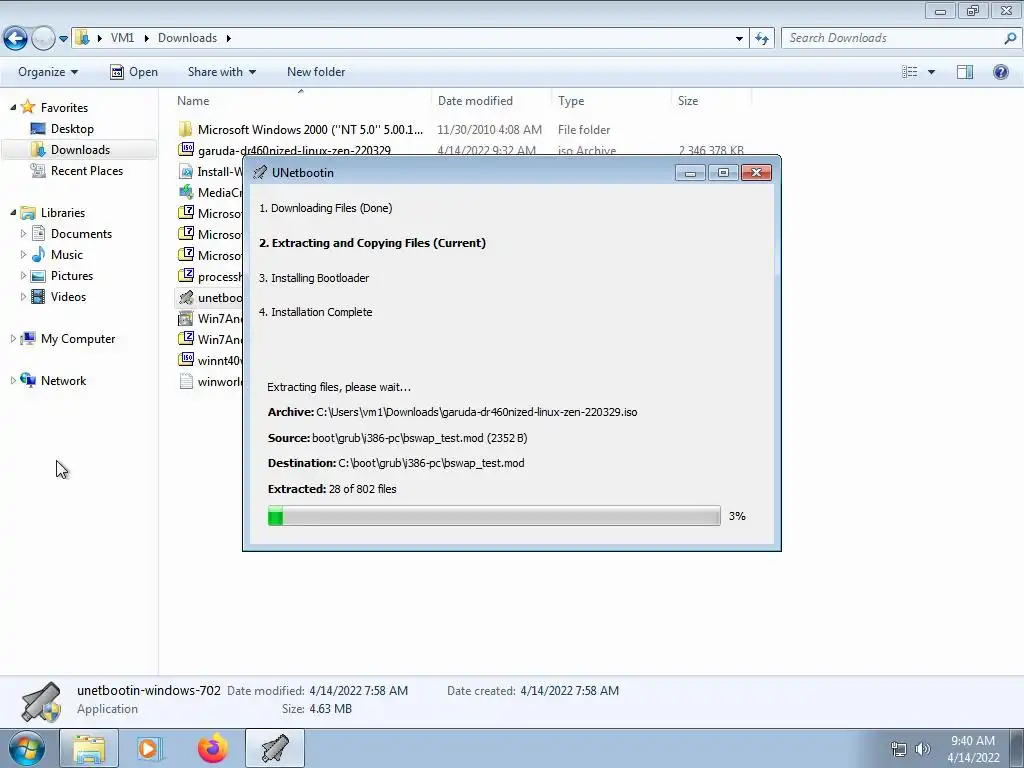Click the Change your view icon
1024x768 pixels.
pos(910,72)
